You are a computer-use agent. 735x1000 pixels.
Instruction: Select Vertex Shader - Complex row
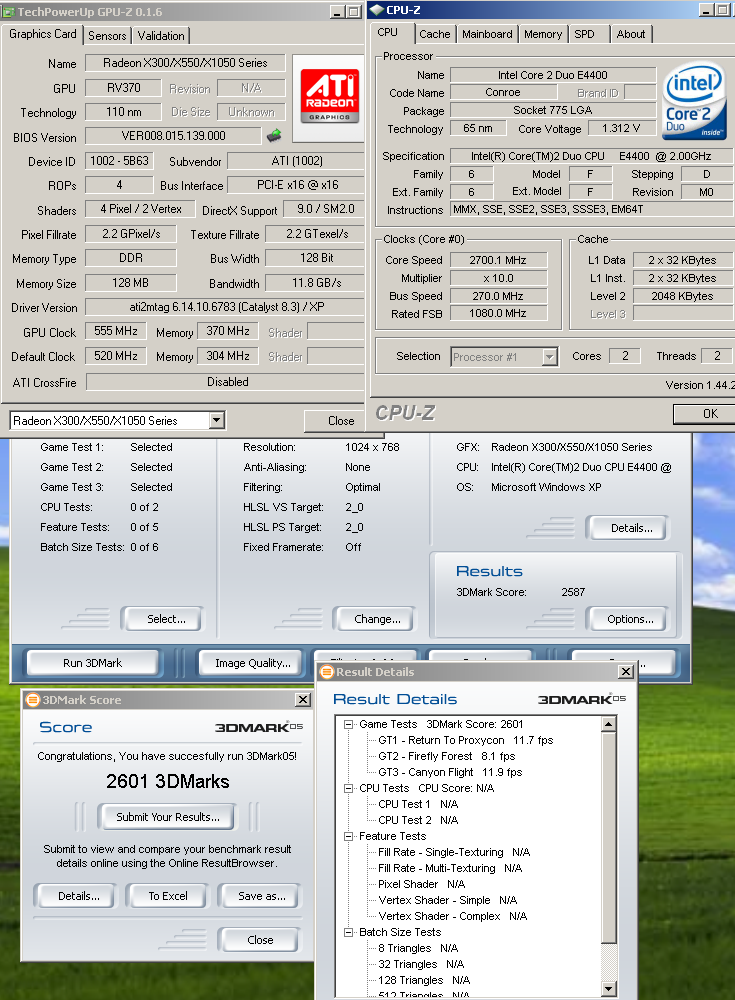coord(452,916)
